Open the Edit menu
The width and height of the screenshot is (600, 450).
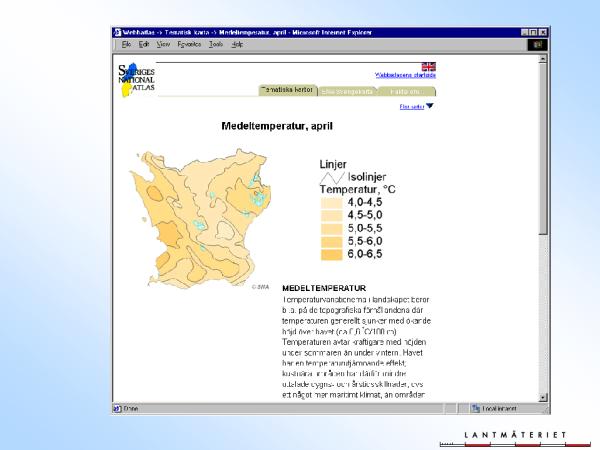point(144,45)
